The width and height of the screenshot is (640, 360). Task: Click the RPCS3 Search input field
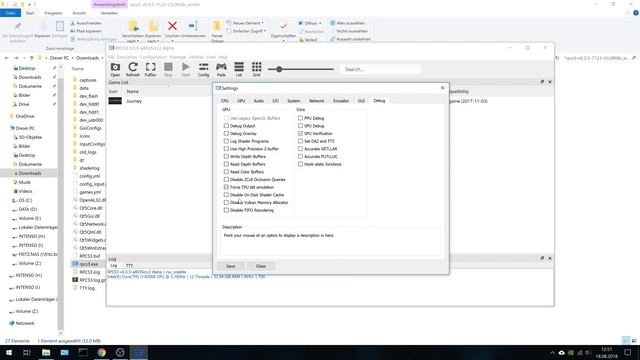click(x=380, y=69)
